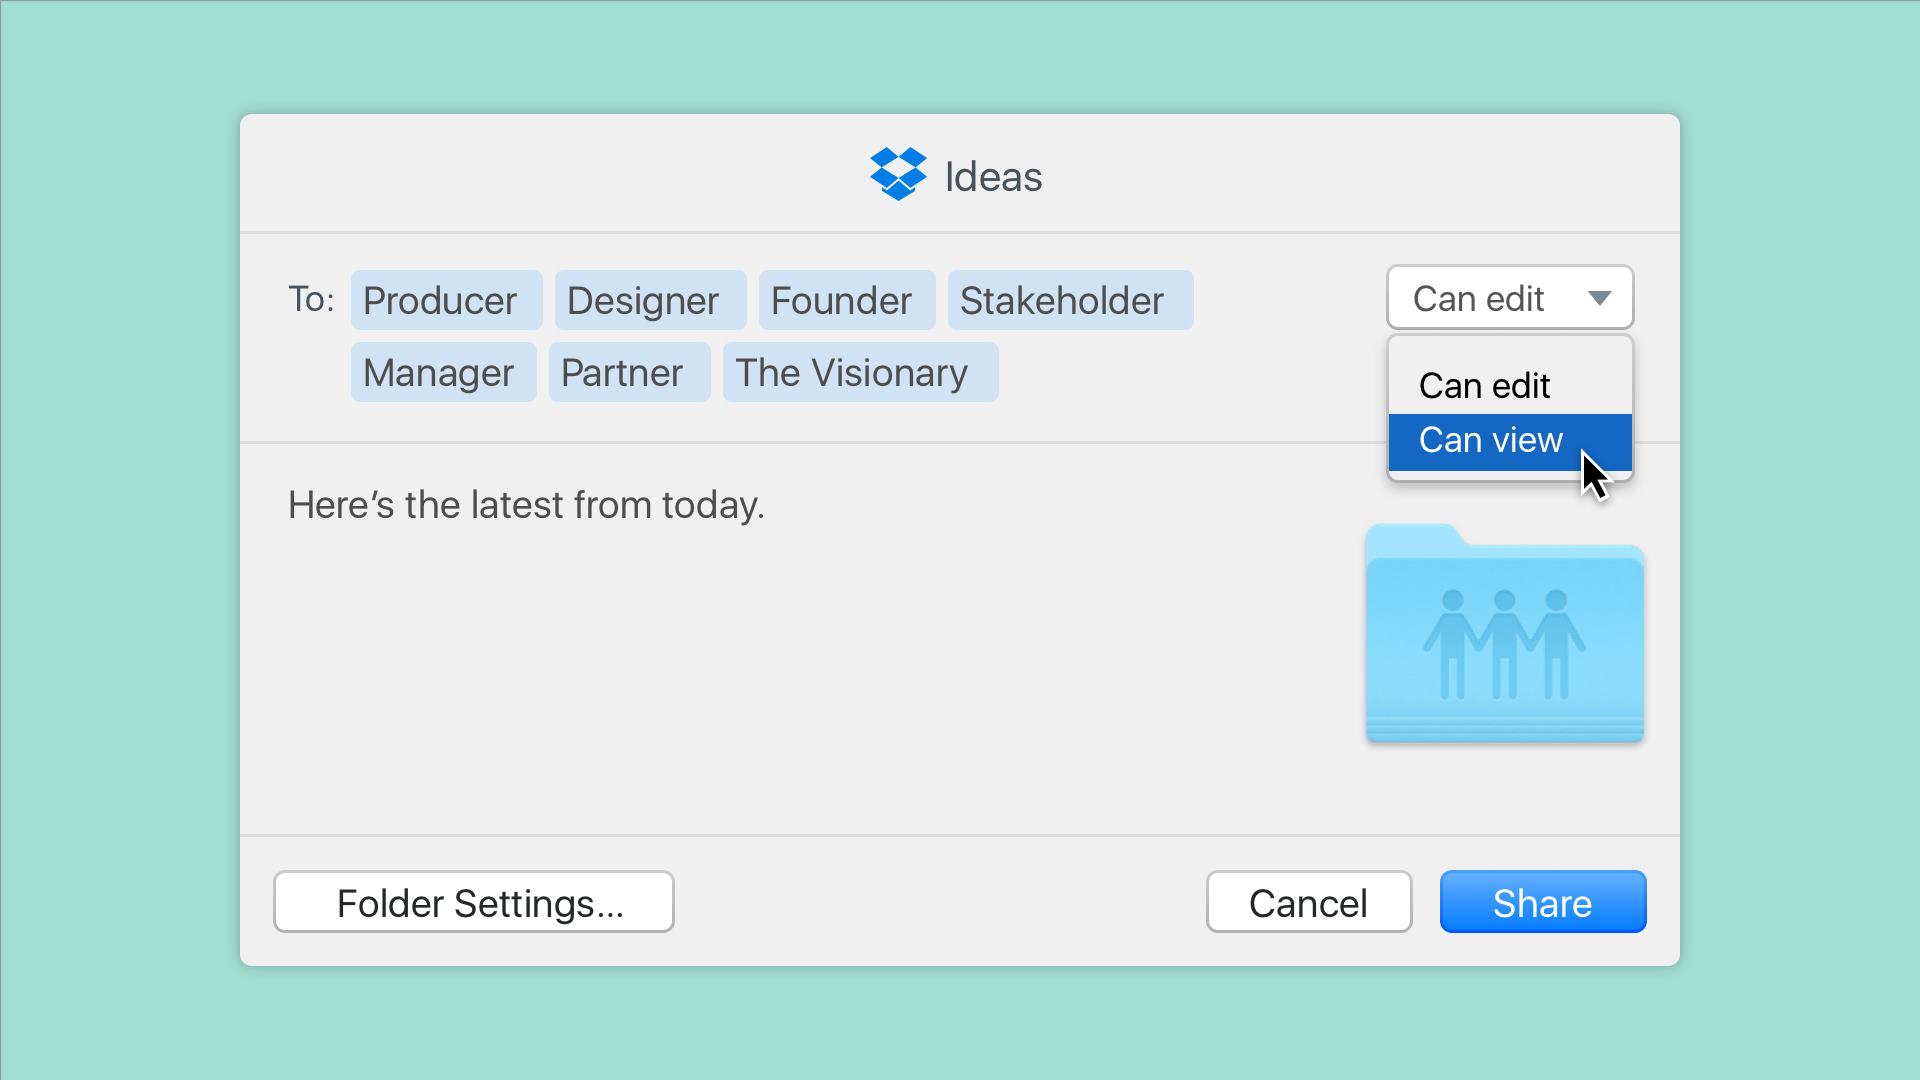
Task: Click the Manager recipient tag
Action: click(440, 372)
